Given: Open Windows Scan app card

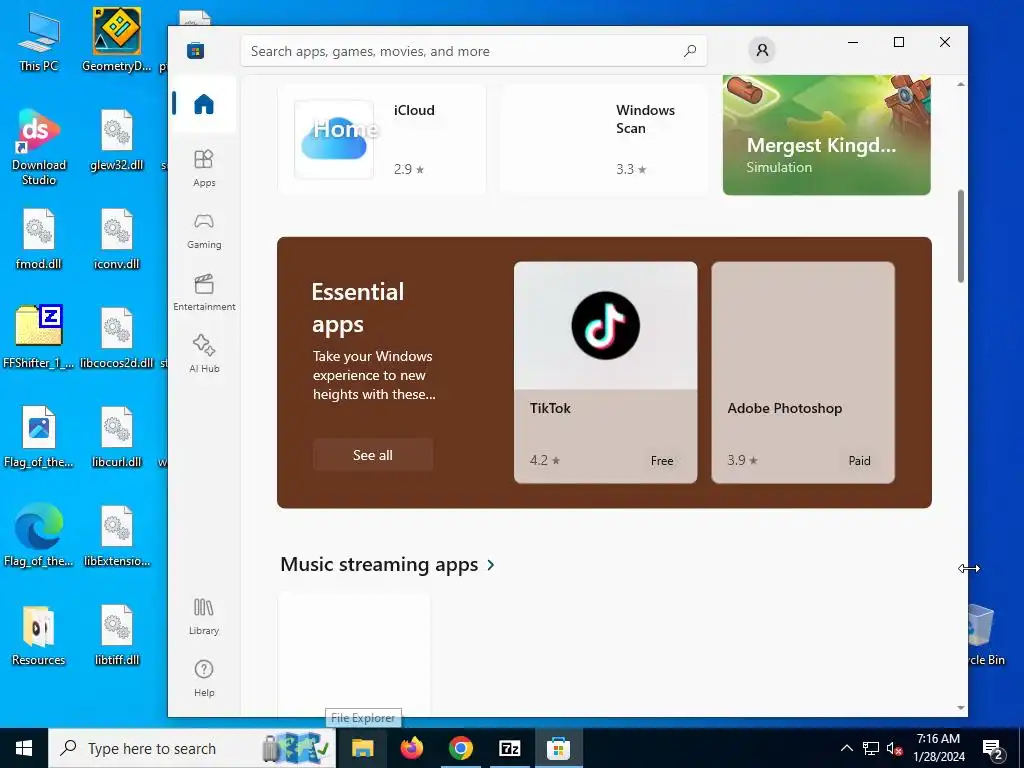Looking at the screenshot, I should pyautogui.click(x=604, y=139).
